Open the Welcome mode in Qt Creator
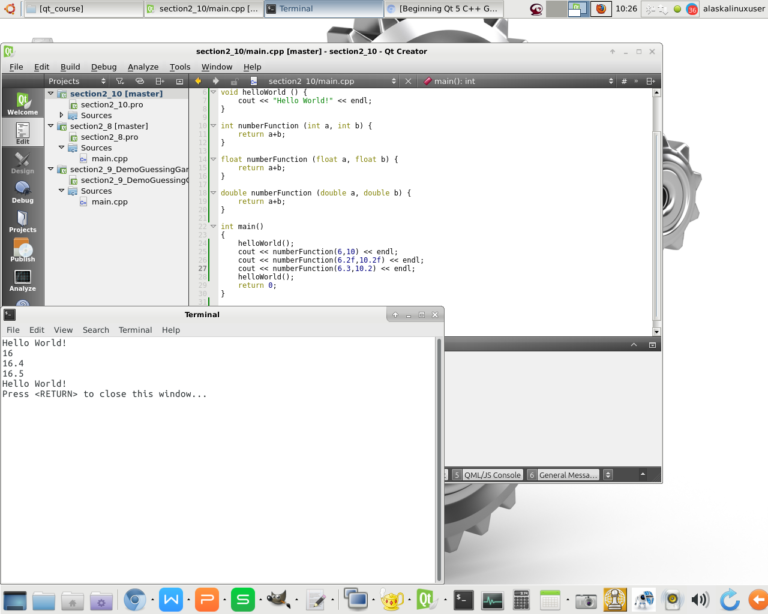Image resolution: width=768 pixels, height=614 pixels. click(x=22, y=103)
